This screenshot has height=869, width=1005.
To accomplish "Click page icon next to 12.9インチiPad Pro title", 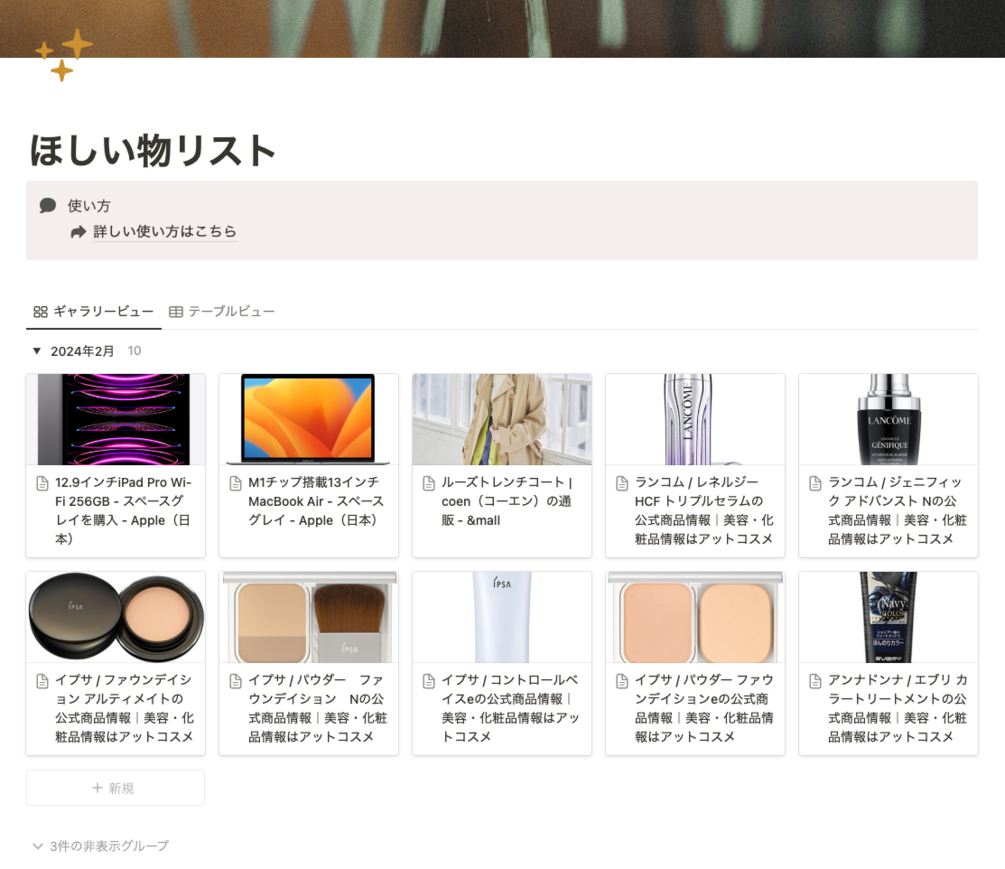I will 42,483.
